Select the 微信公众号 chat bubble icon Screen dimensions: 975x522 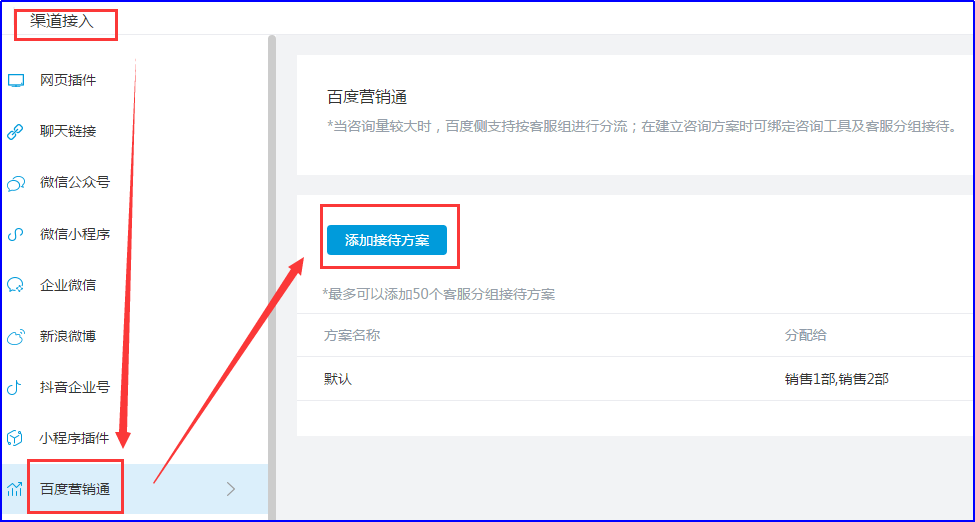[16, 183]
